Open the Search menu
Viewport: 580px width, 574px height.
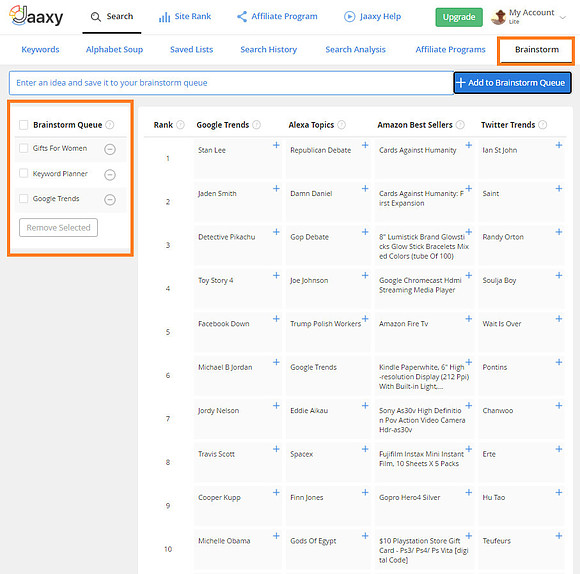point(112,17)
